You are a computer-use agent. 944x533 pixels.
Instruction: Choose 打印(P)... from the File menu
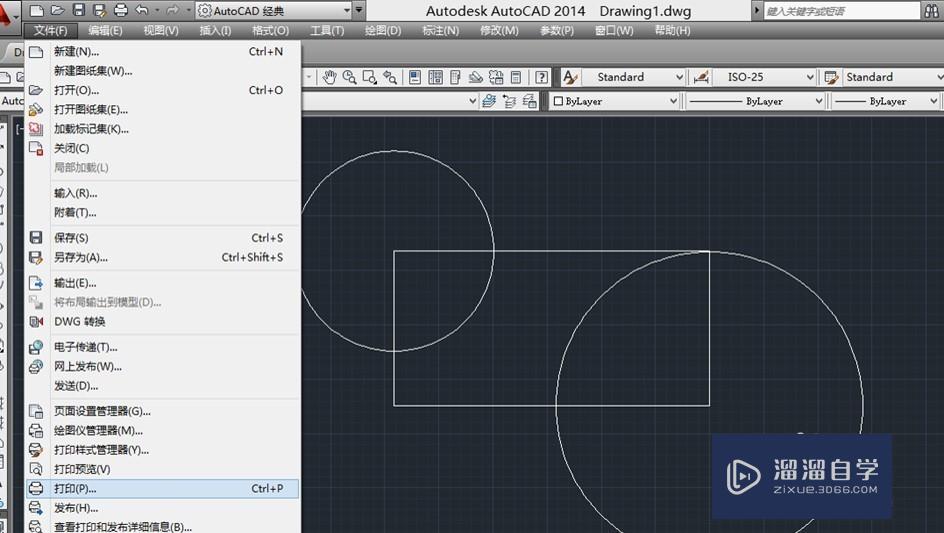click(x=163, y=488)
